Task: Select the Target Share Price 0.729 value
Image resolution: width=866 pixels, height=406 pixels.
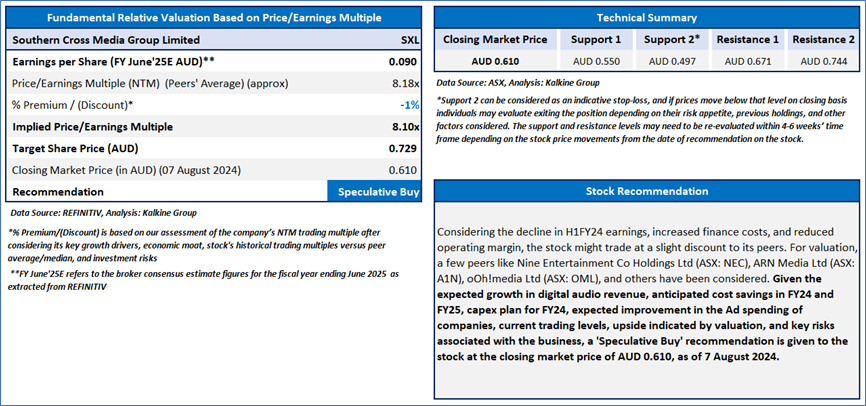Action: 405,149
